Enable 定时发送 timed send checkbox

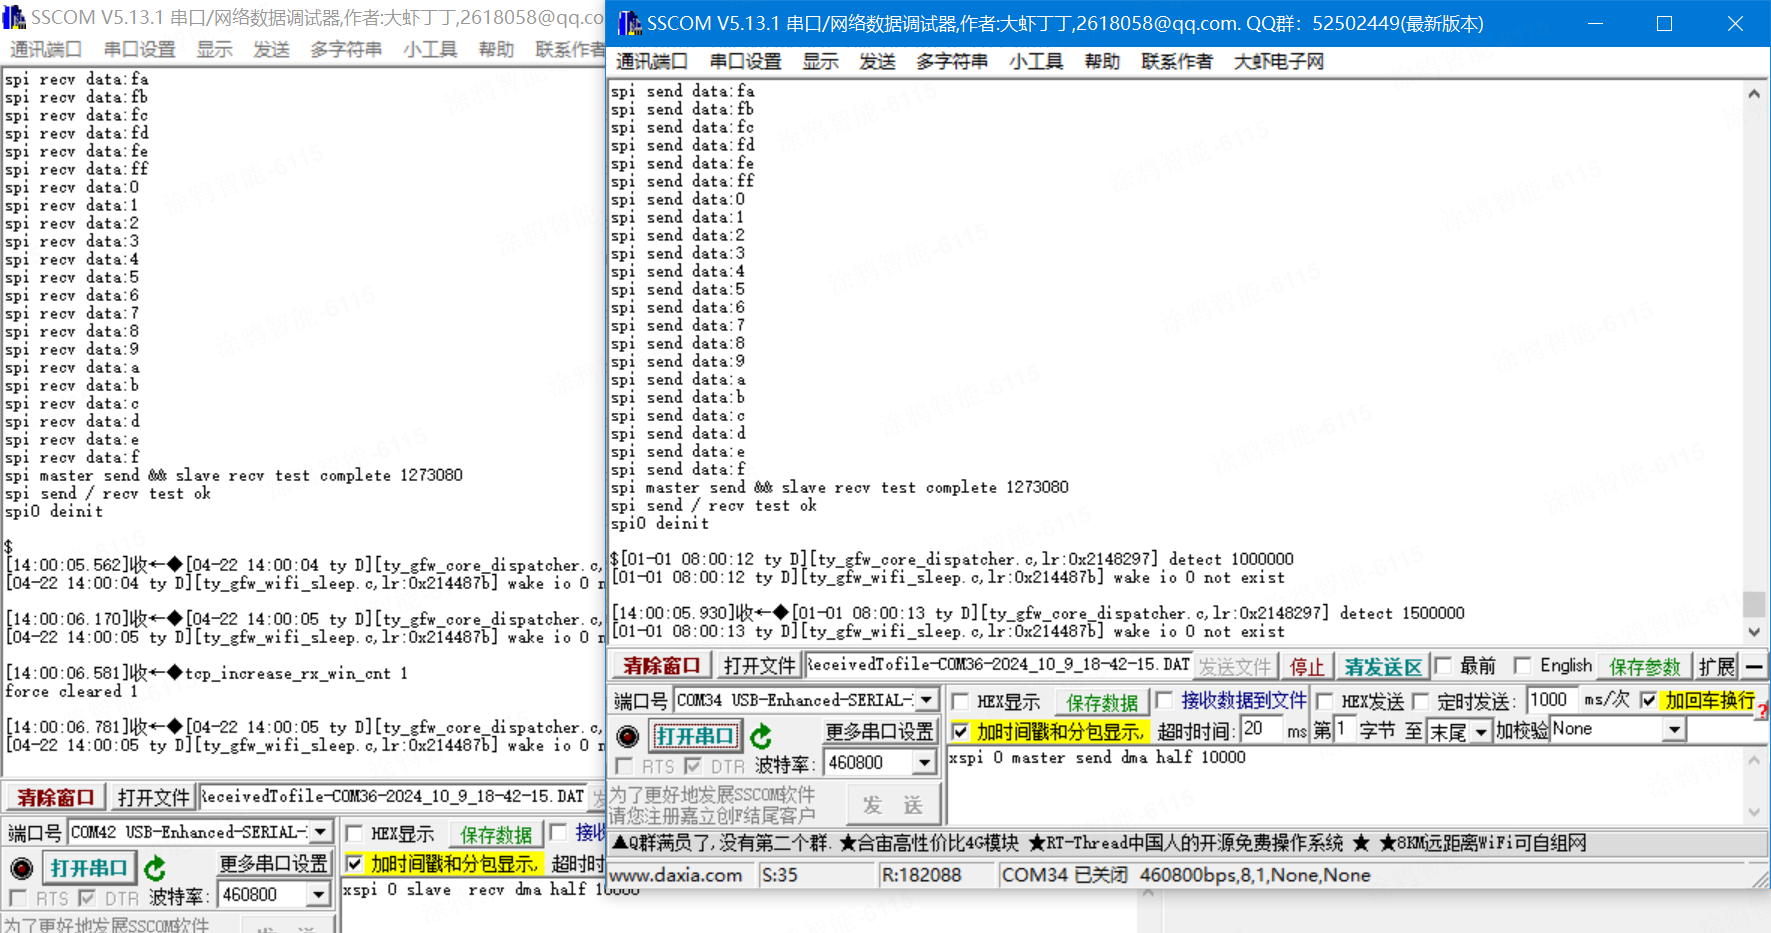pyautogui.click(x=1421, y=701)
